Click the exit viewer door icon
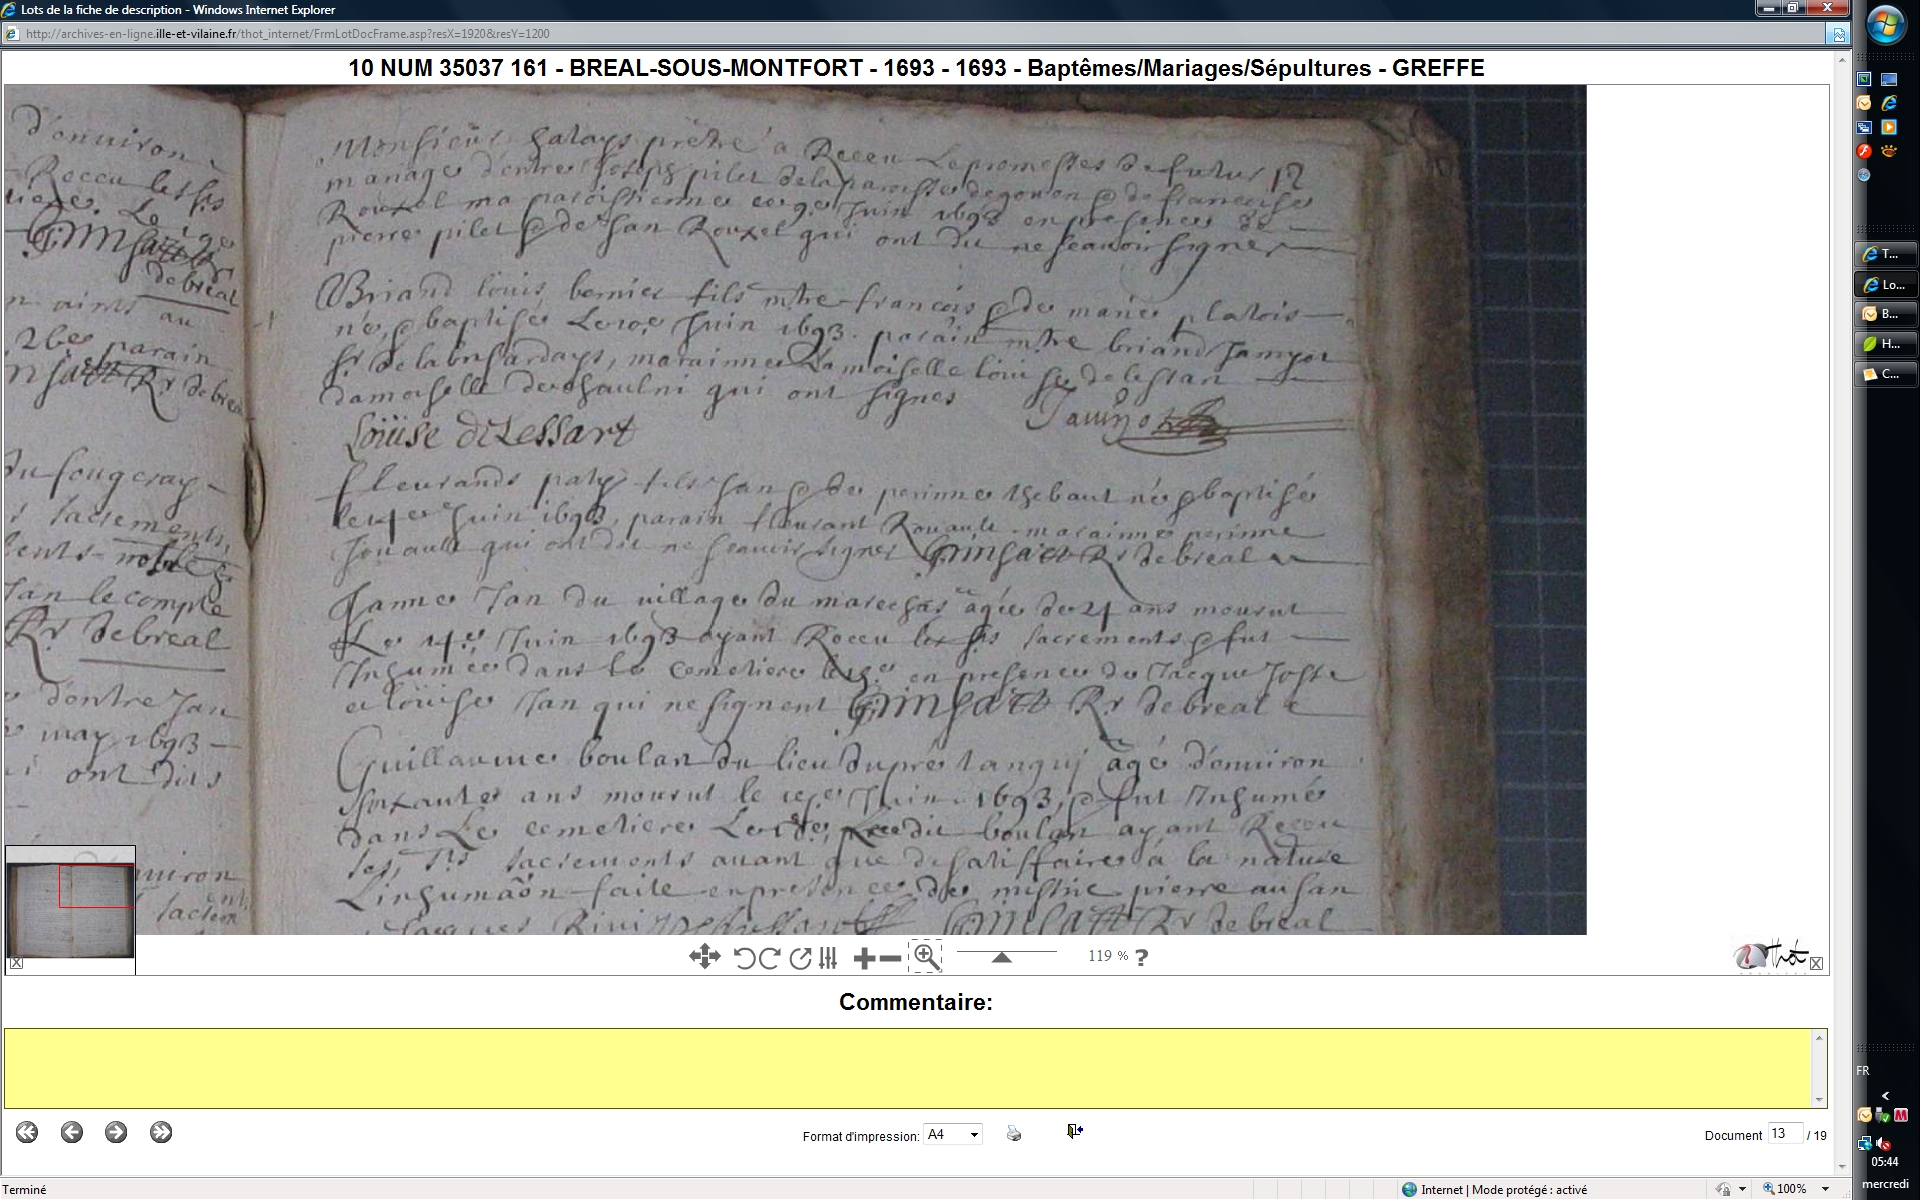The width and height of the screenshot is (1920, 1200). pos(1074,1131)
